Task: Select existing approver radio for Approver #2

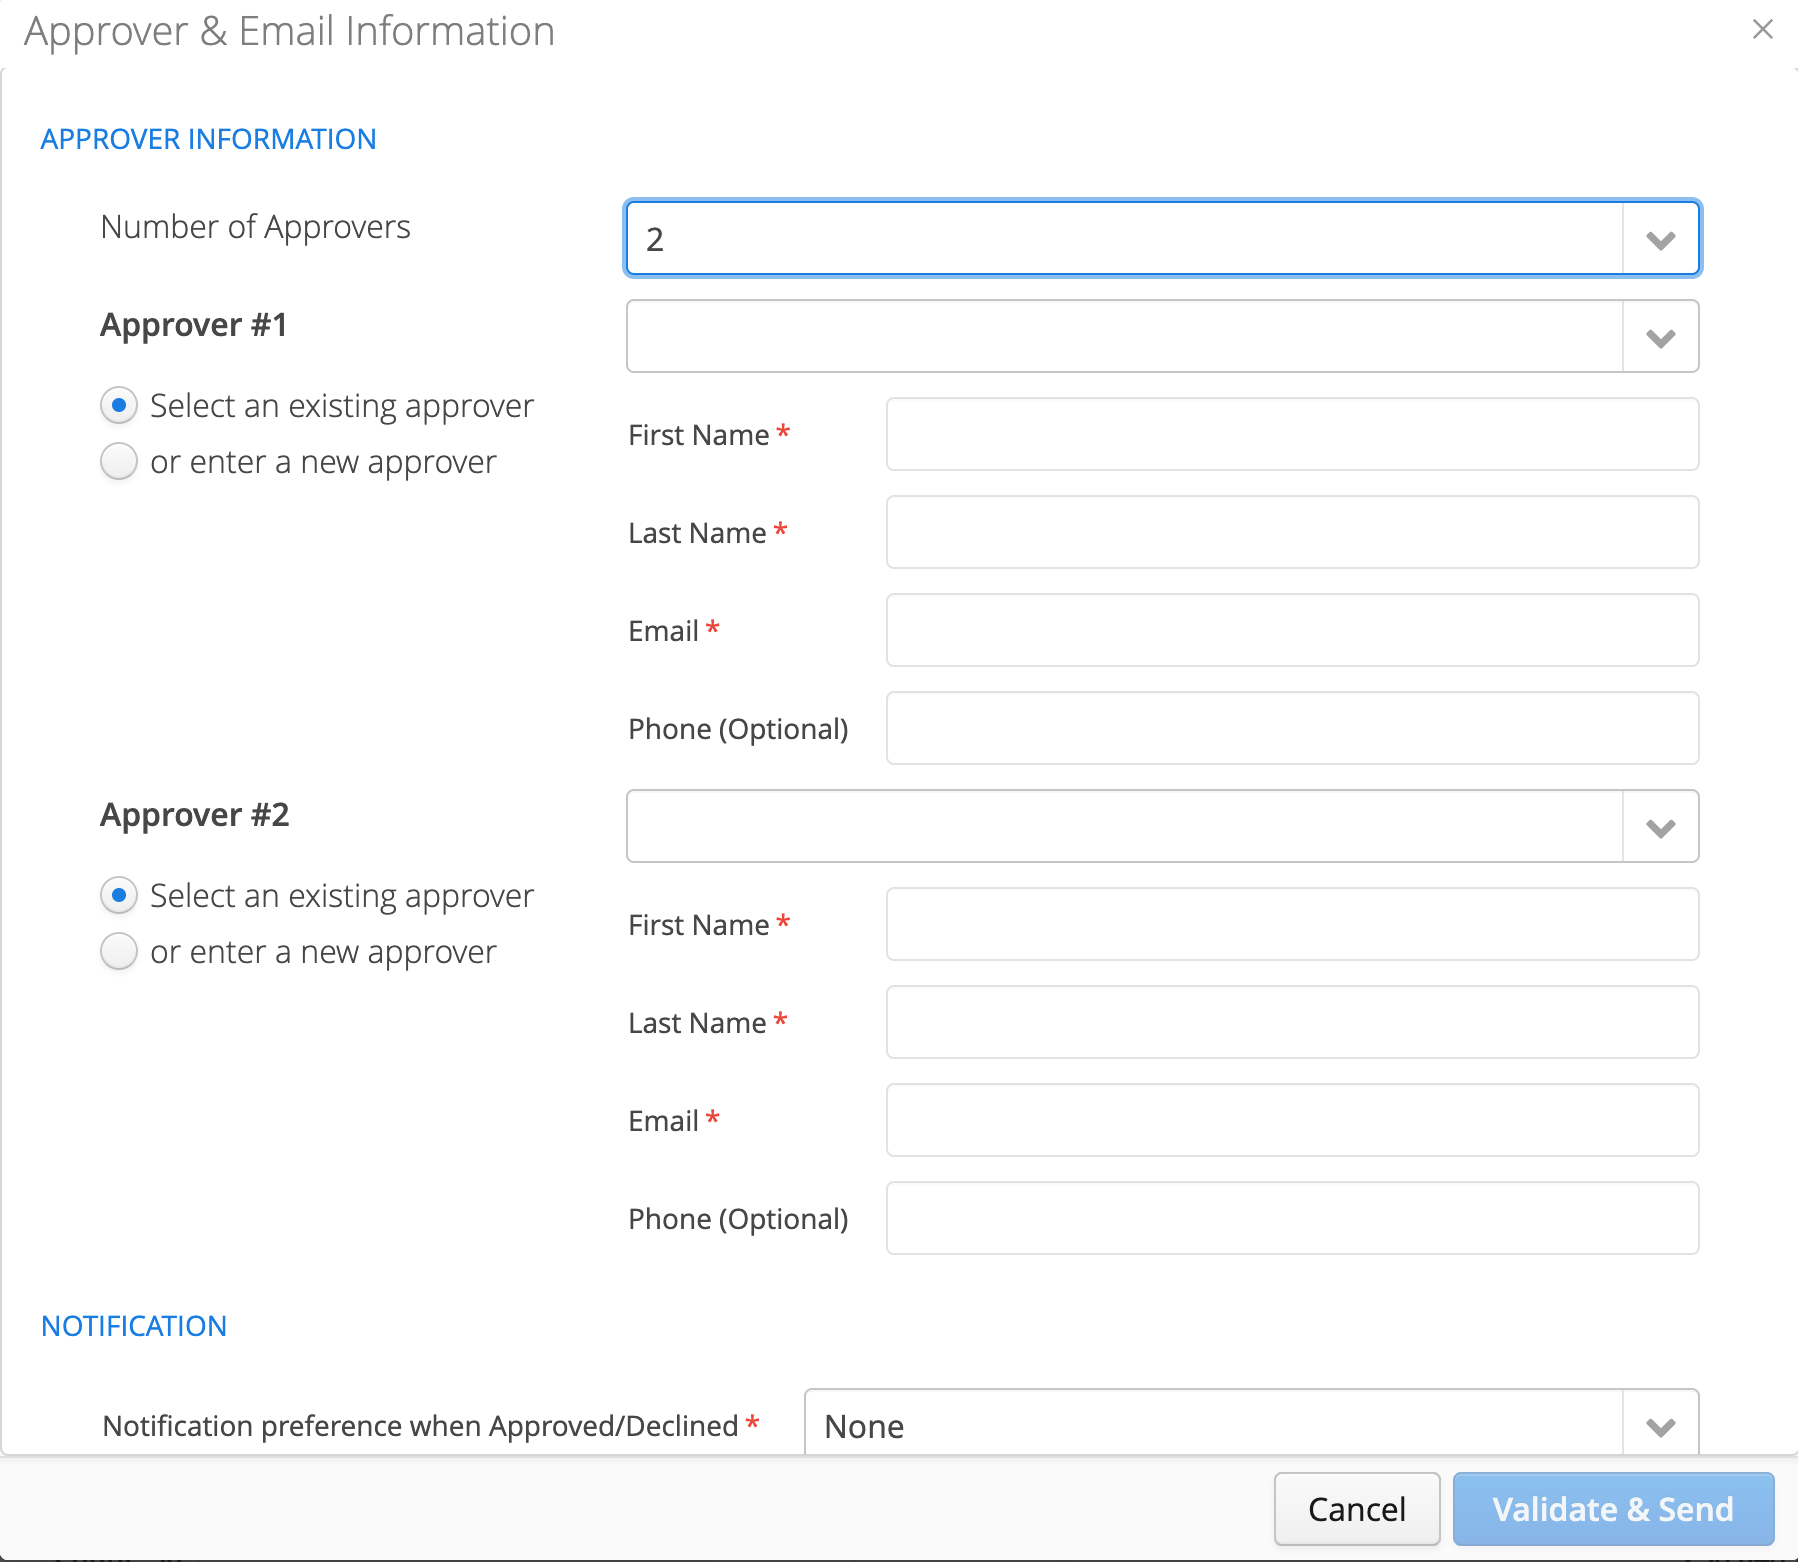Action: click(x=119, y=895)
